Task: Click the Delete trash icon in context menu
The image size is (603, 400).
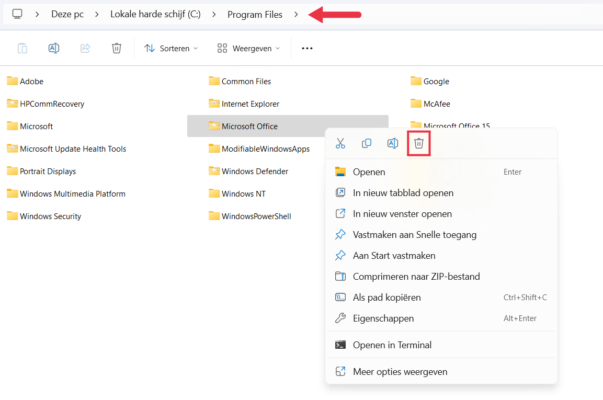Action: (419, 144)
